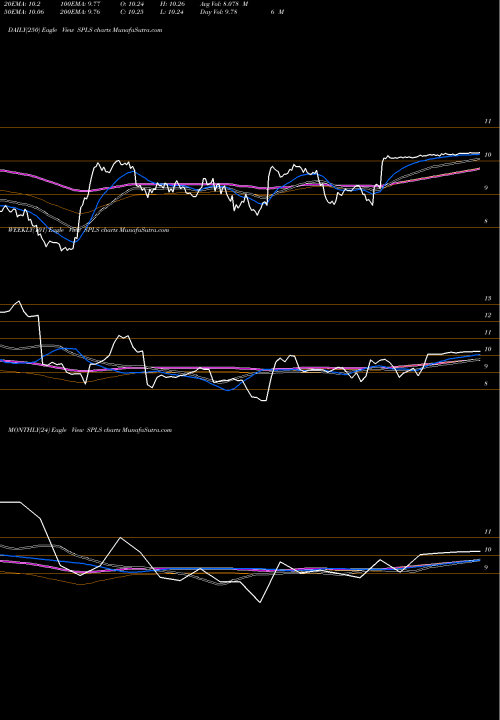This screenshot has width=500, height=720.
Task: Click the 20EMA: 10.2 value
Action: [22, 4]
